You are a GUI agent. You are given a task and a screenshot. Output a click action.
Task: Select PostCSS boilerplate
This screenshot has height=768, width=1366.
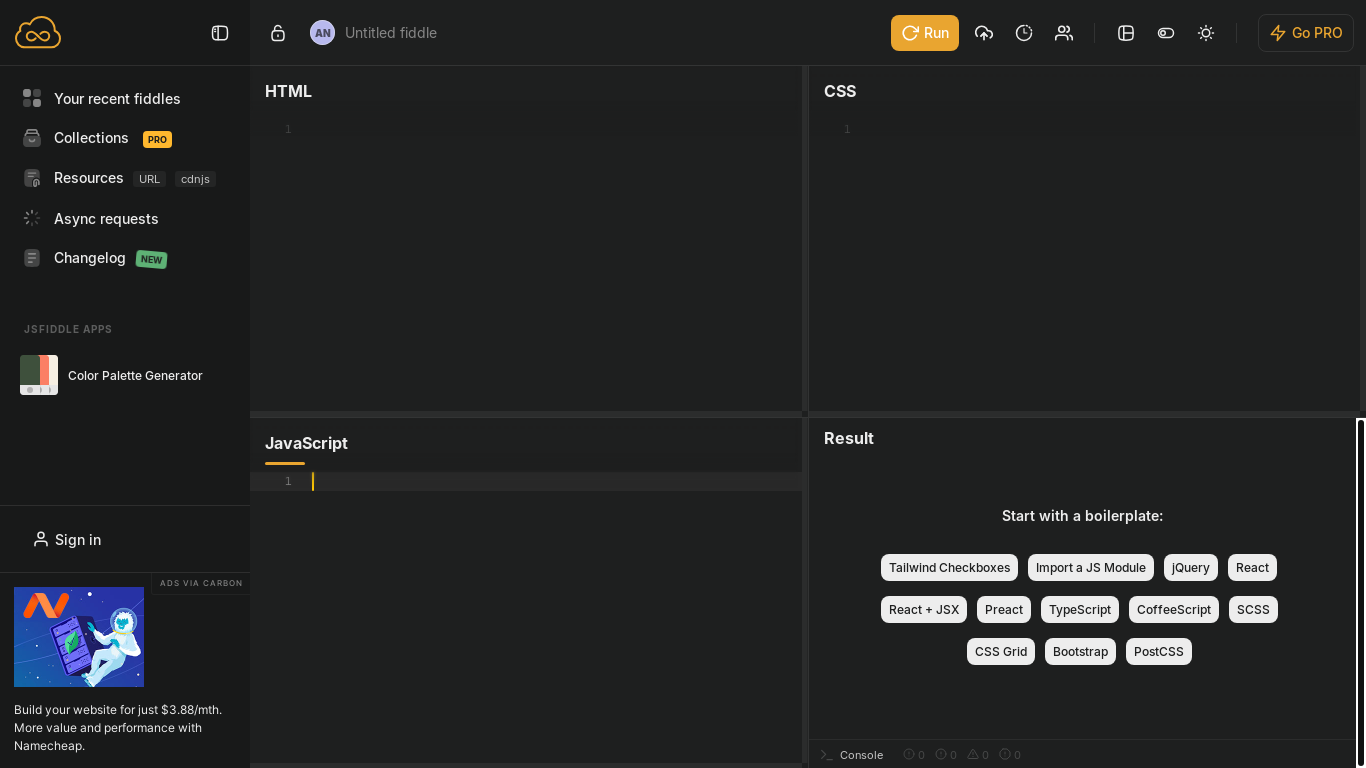point(1159,652)
